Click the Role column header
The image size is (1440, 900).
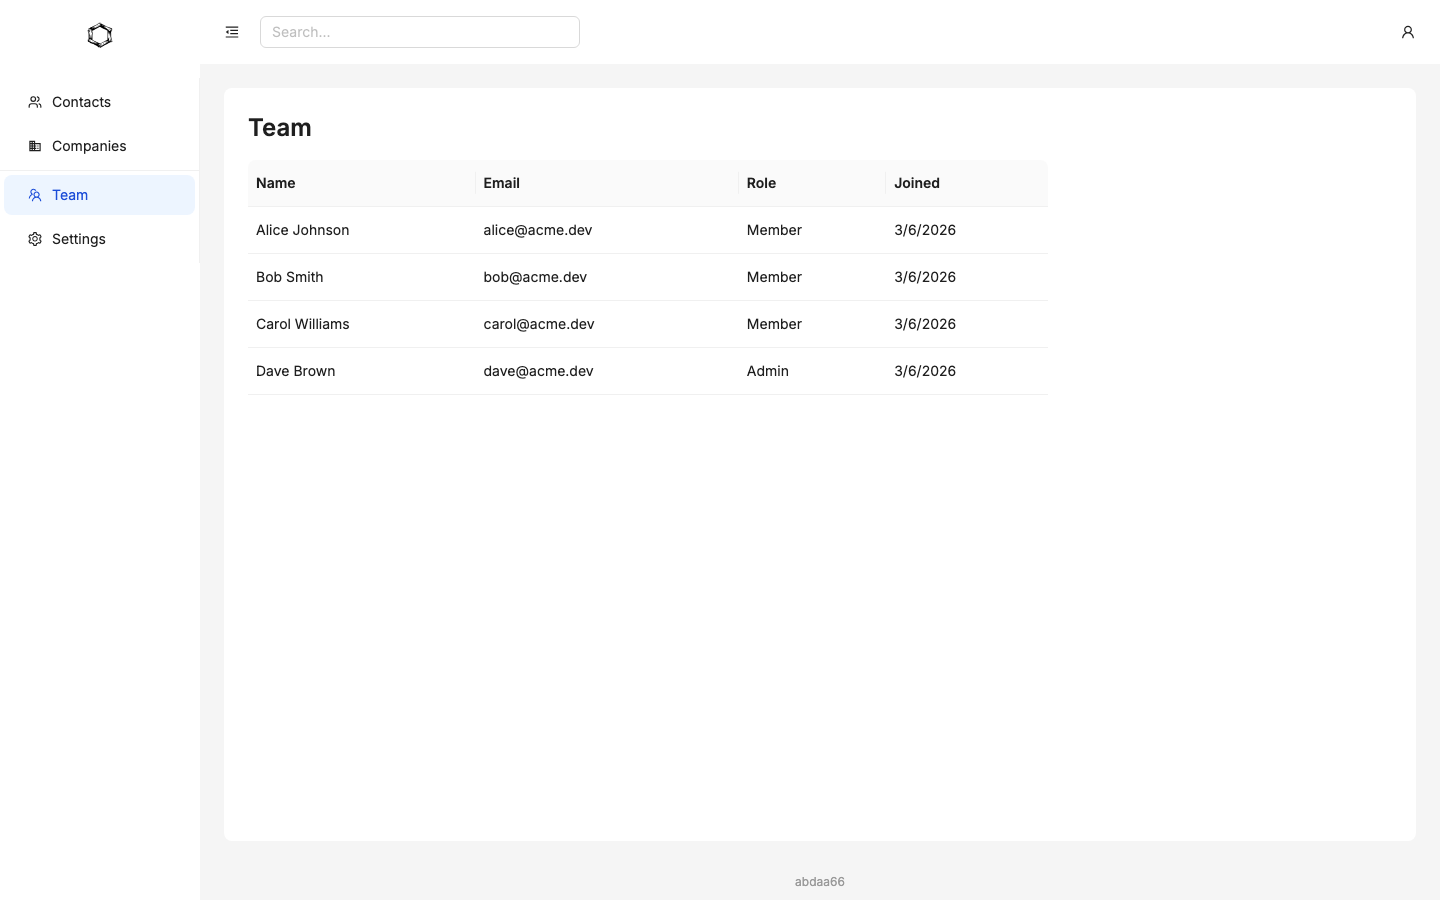[x=812, y=183]
